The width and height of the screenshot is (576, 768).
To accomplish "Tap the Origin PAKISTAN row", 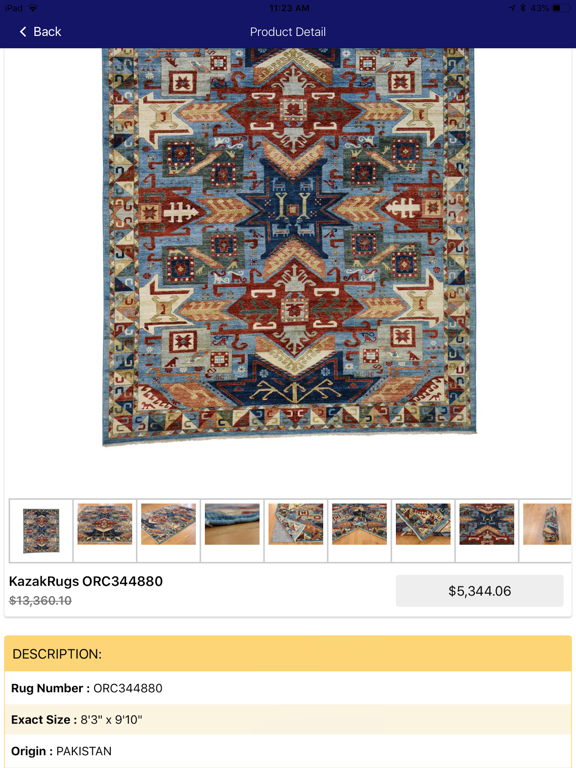I will 288,751.
